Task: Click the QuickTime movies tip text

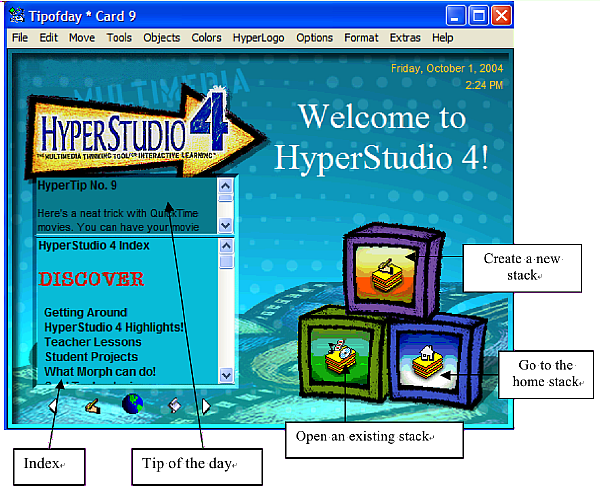Action: tap(118, 220)
